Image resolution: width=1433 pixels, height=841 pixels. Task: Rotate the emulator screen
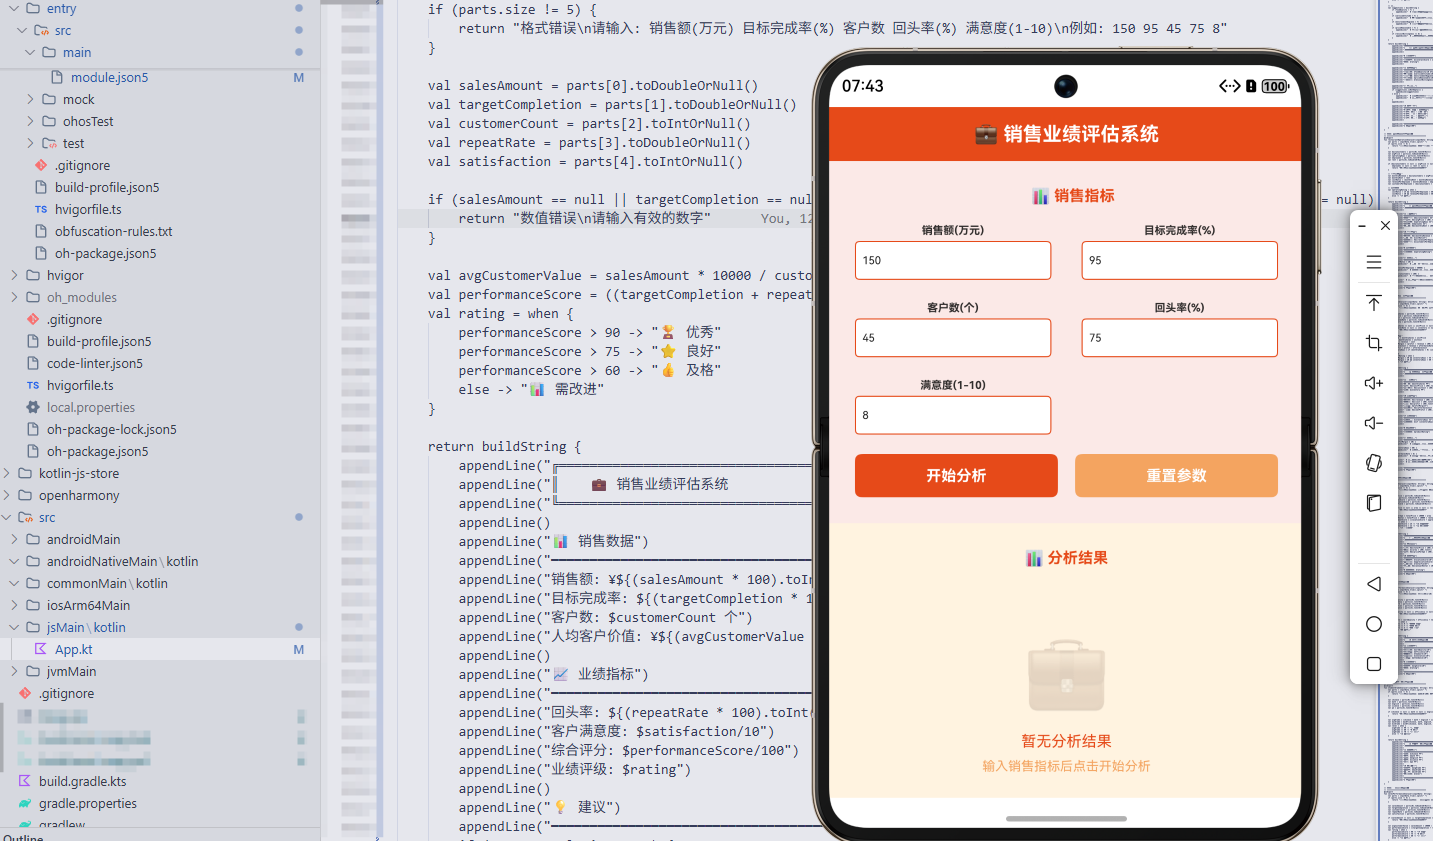point(1373,463)
